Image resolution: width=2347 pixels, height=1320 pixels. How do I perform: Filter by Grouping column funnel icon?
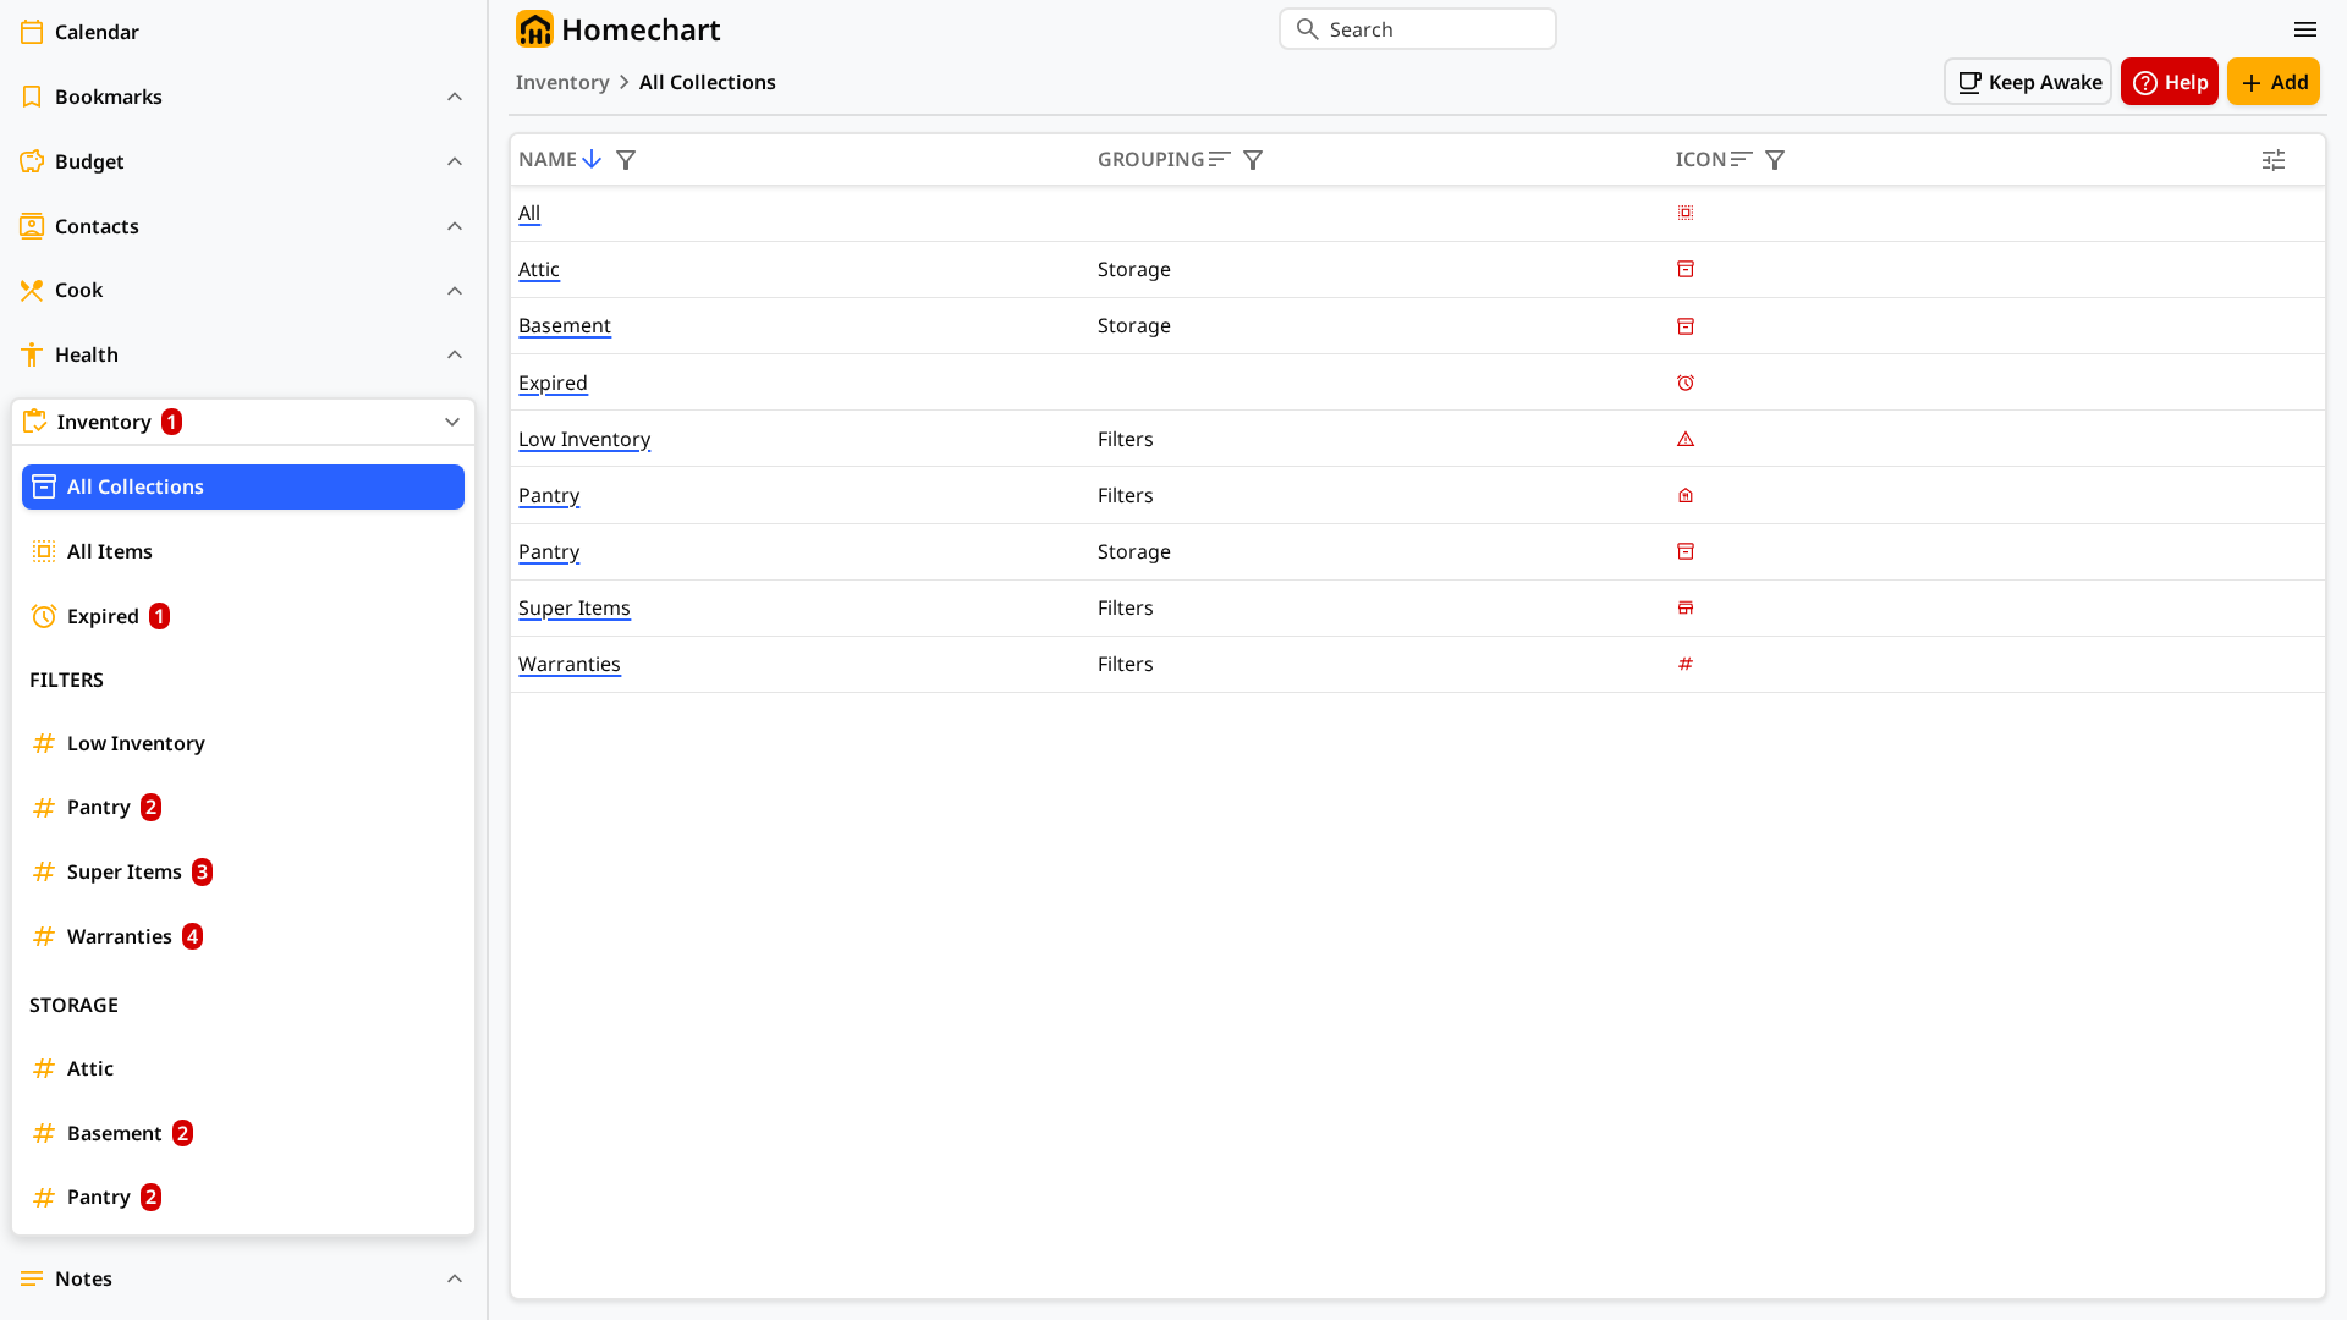tap(1253, 160)
